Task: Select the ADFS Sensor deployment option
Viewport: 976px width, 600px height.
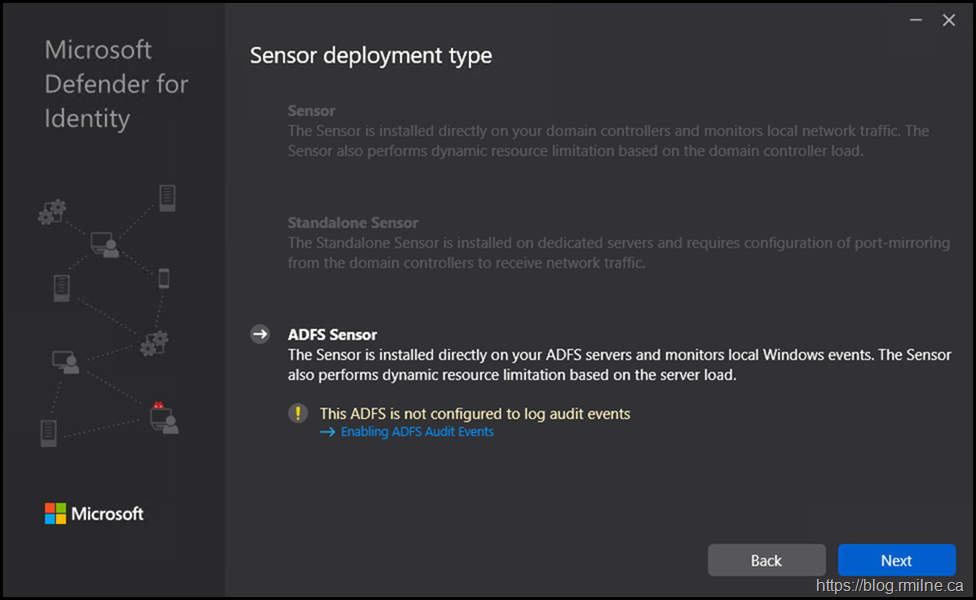Action: [x=332, y=335]
